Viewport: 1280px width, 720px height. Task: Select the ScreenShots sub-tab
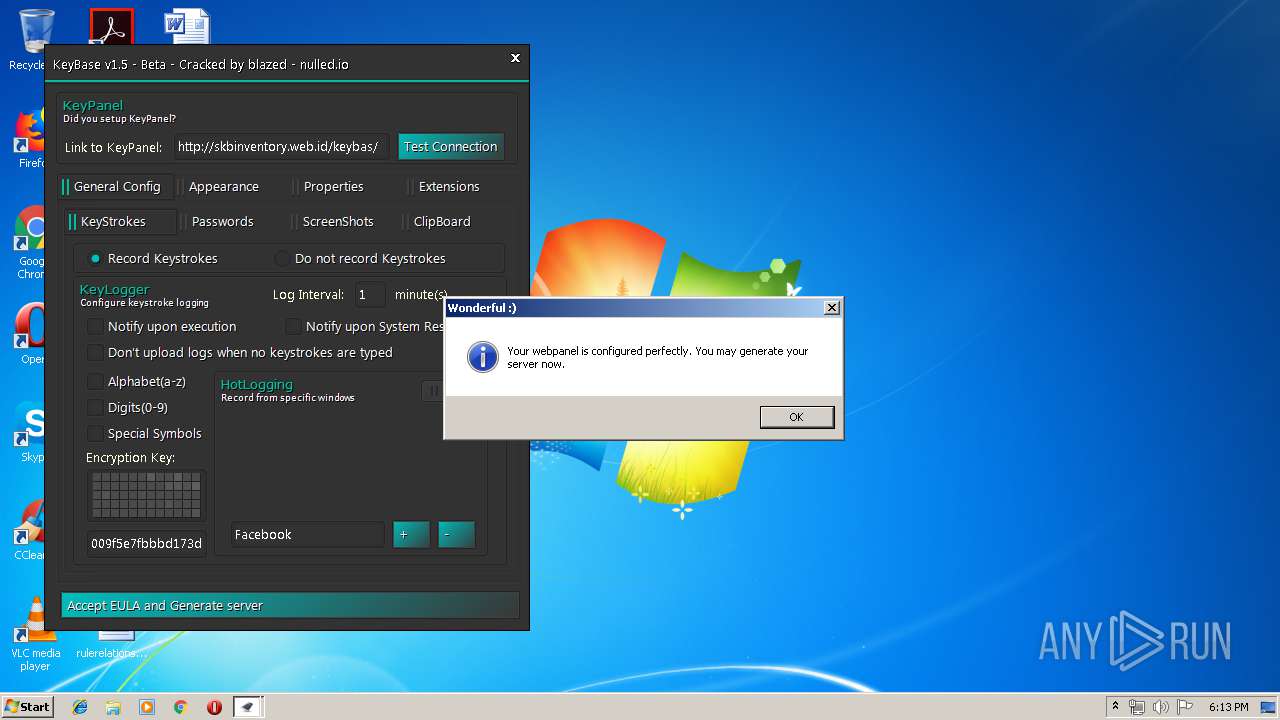[338, 222]
